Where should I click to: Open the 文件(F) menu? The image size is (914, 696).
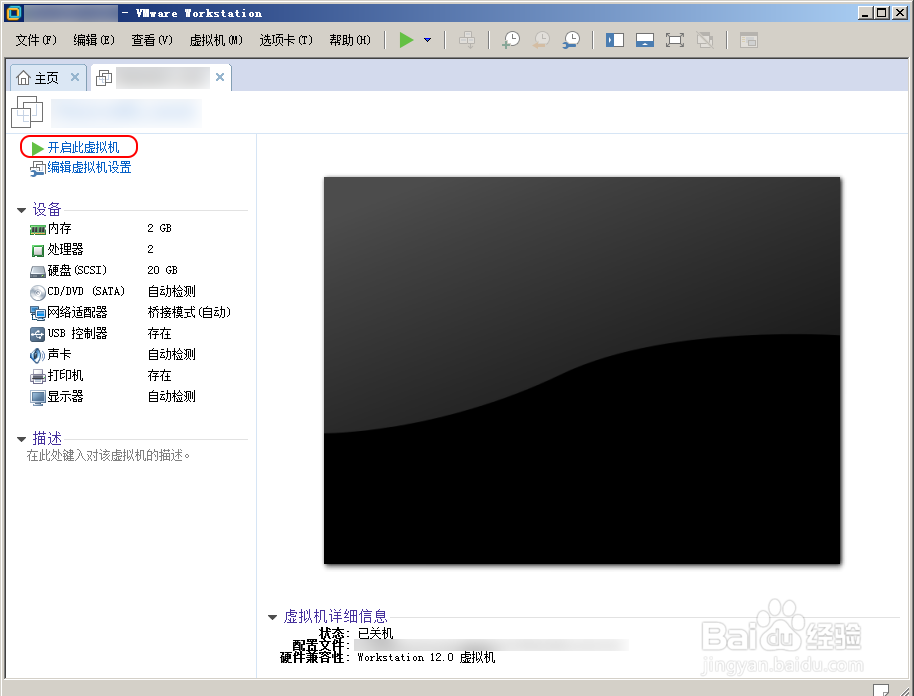36,40
